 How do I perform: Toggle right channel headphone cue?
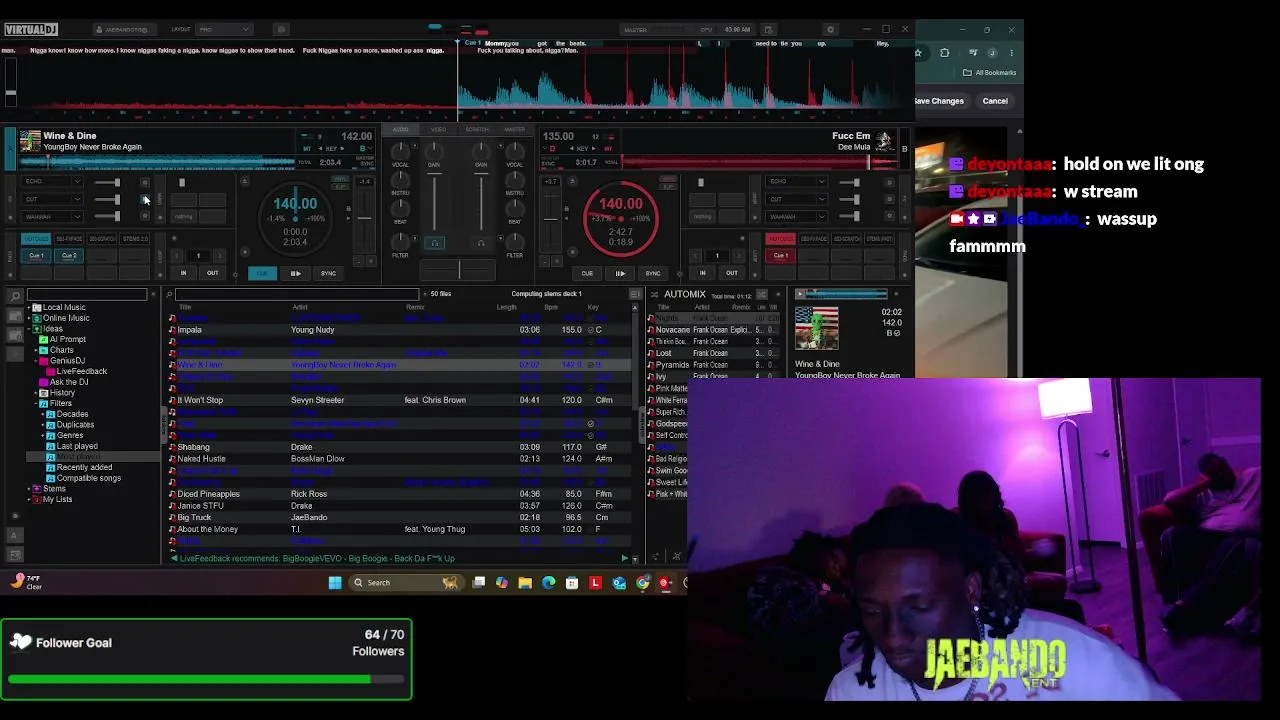(481, 243)
